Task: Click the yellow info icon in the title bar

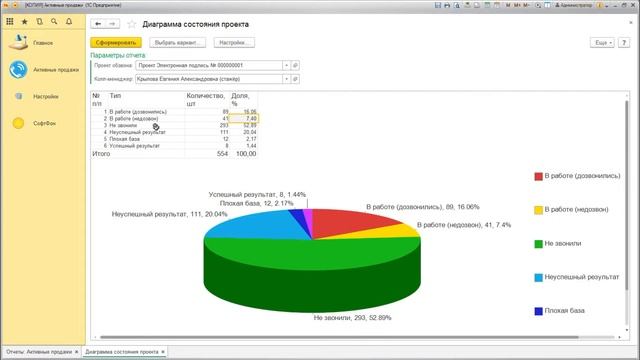Action: tap(600, 5)
